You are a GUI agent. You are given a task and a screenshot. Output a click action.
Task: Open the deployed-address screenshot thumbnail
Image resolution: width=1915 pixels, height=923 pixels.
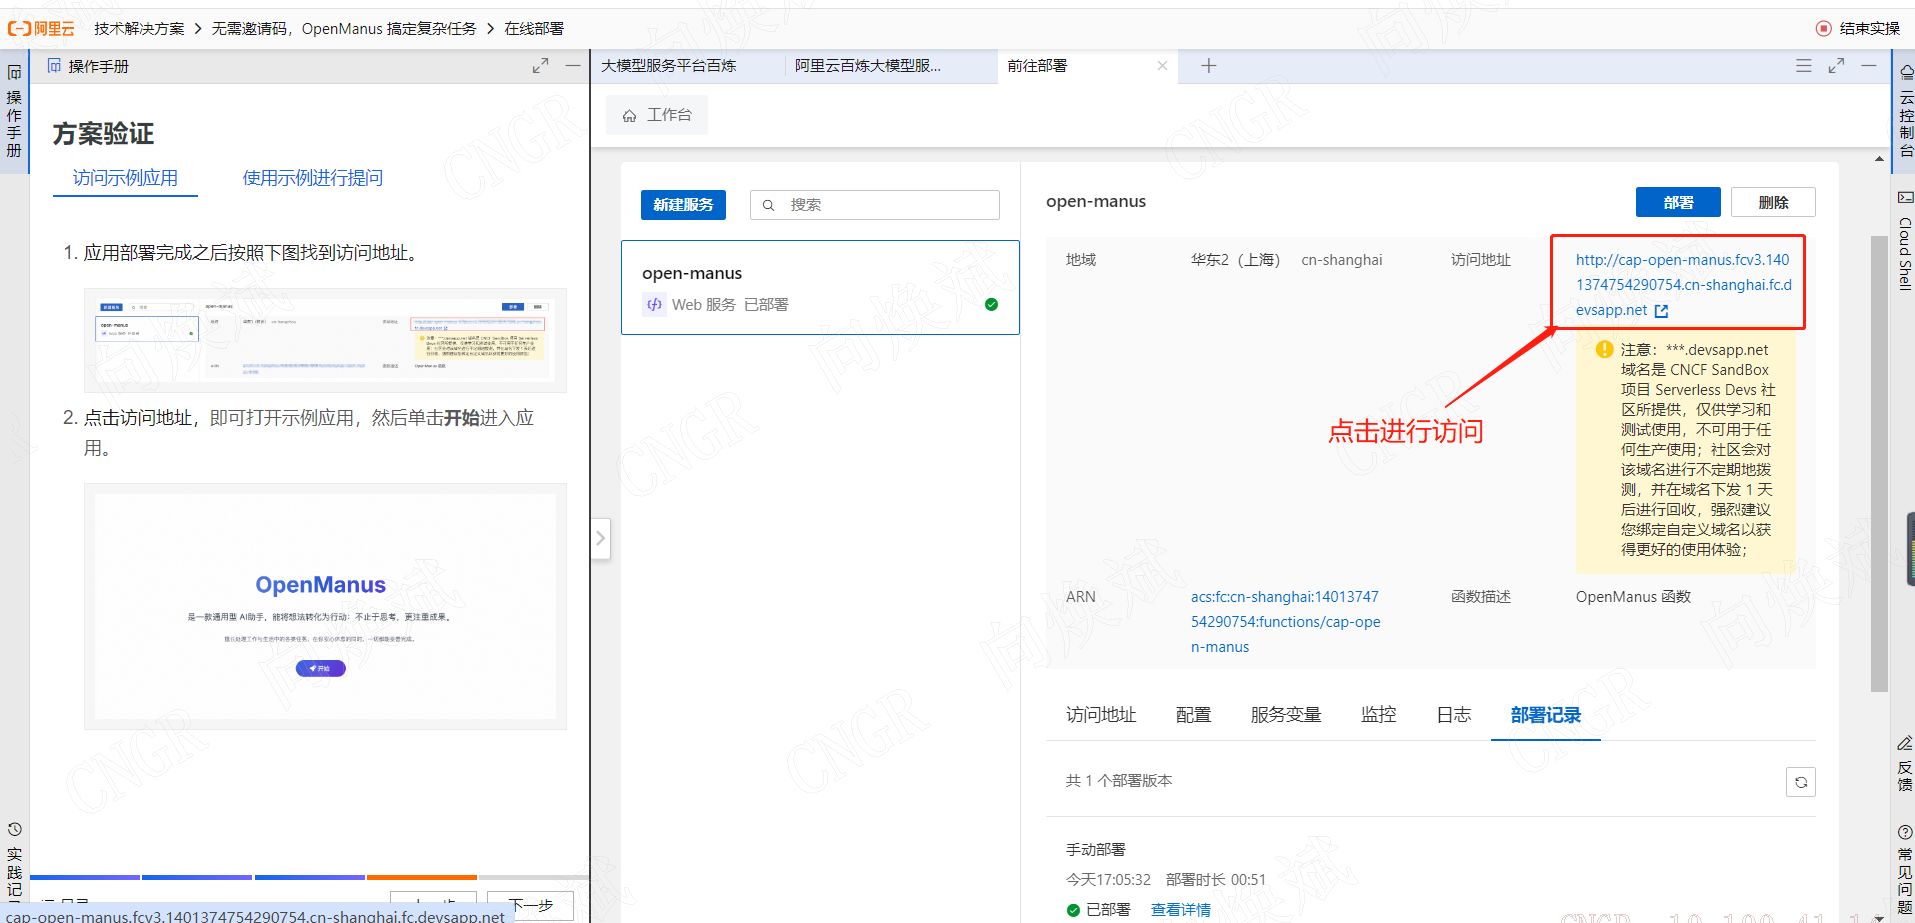pyautogui.click(x=325, y=340)
